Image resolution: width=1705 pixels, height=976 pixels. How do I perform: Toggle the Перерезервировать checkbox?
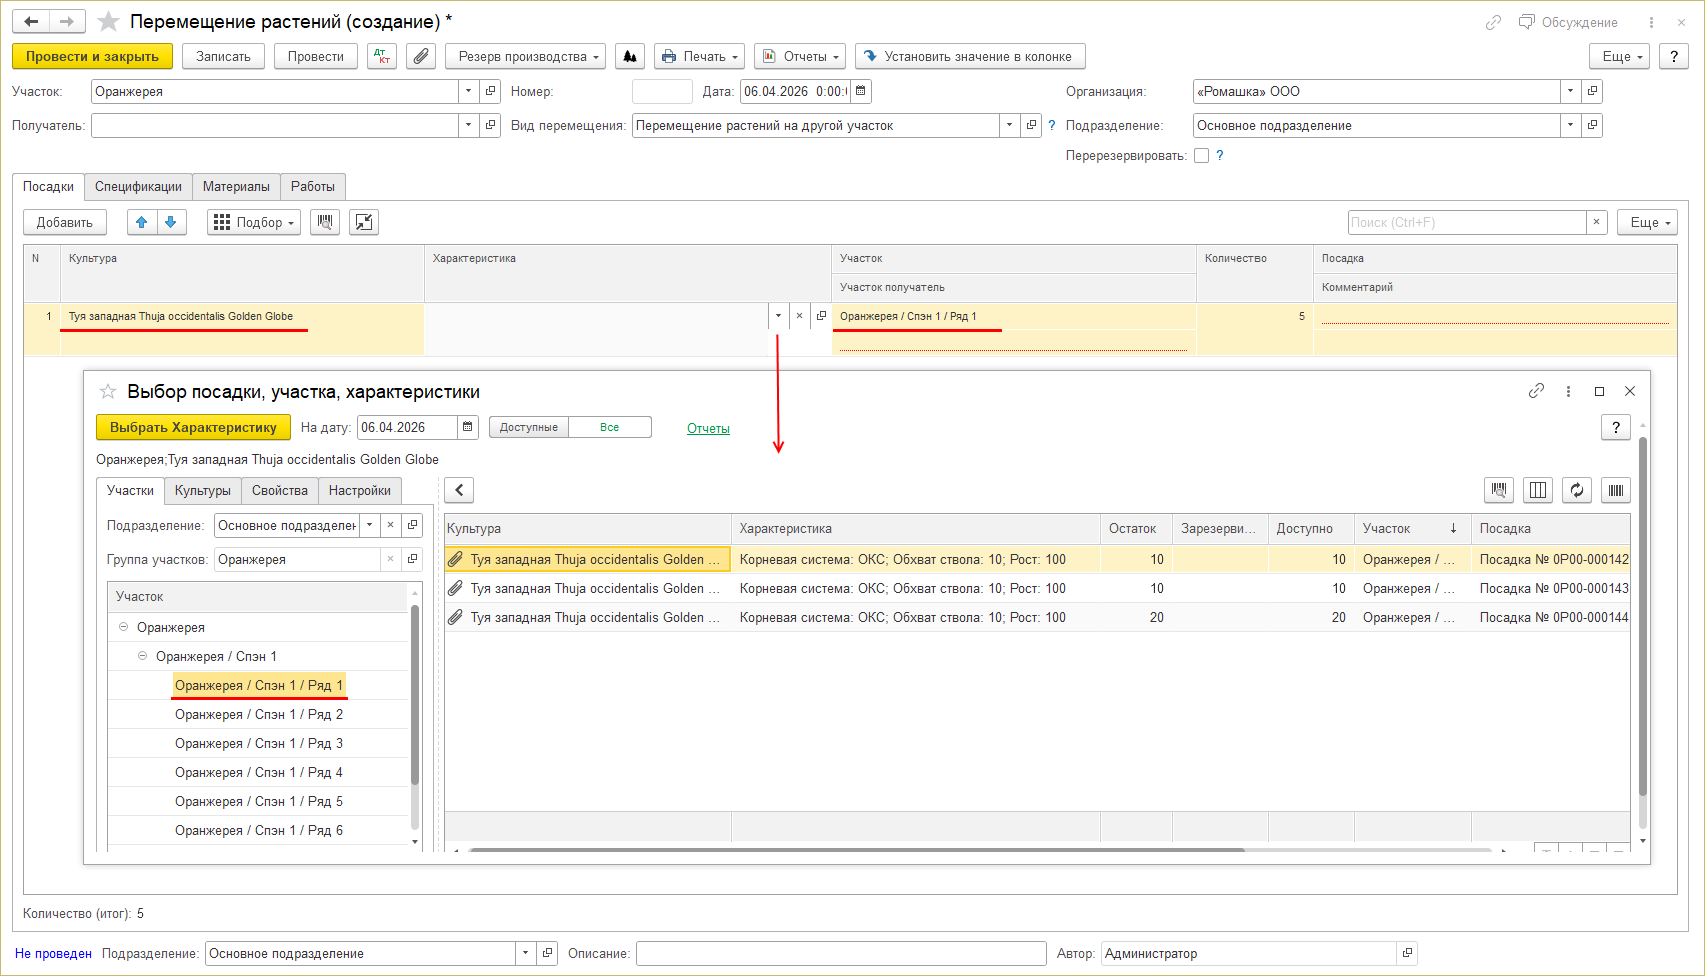[1202, 156]
